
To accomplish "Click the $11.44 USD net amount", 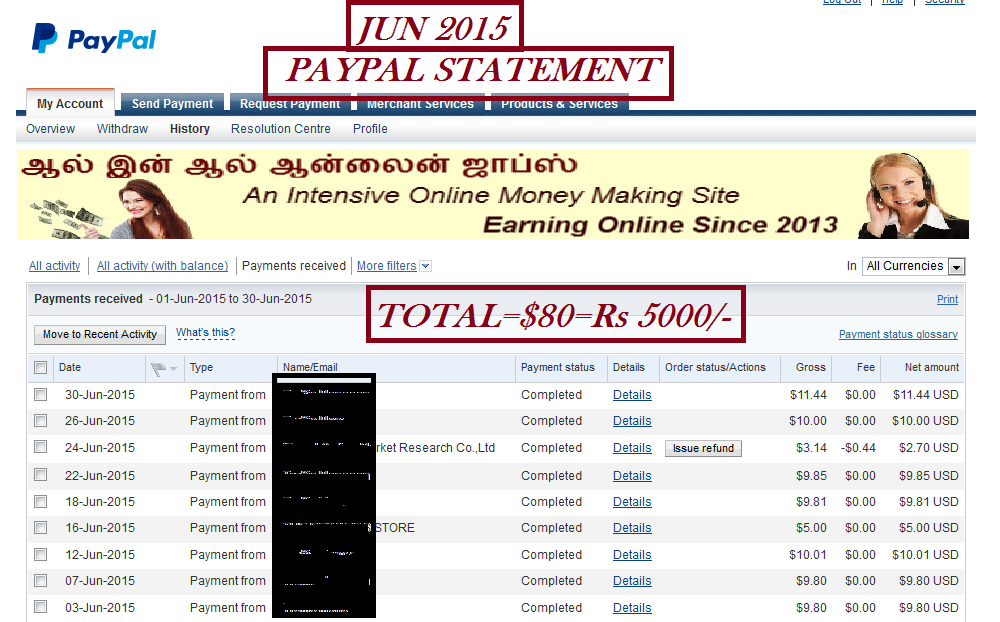I will click(925, 395).
